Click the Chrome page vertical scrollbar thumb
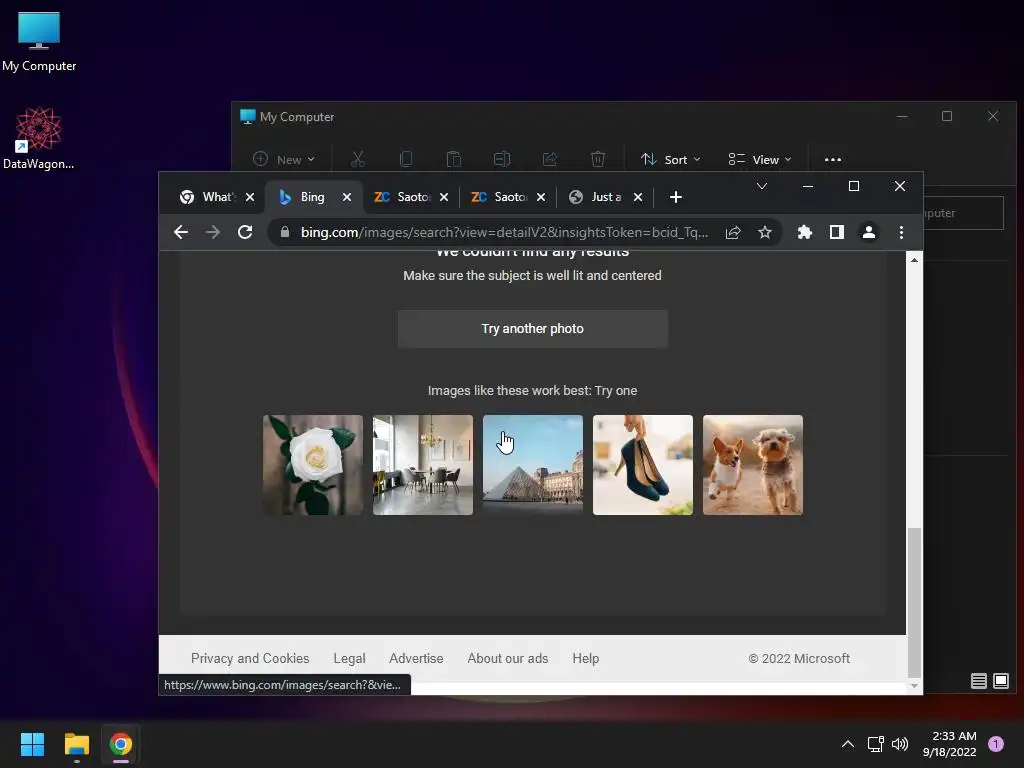Image resolution: width=1024 pixels, height=768 pixels. tap(914, 603)
